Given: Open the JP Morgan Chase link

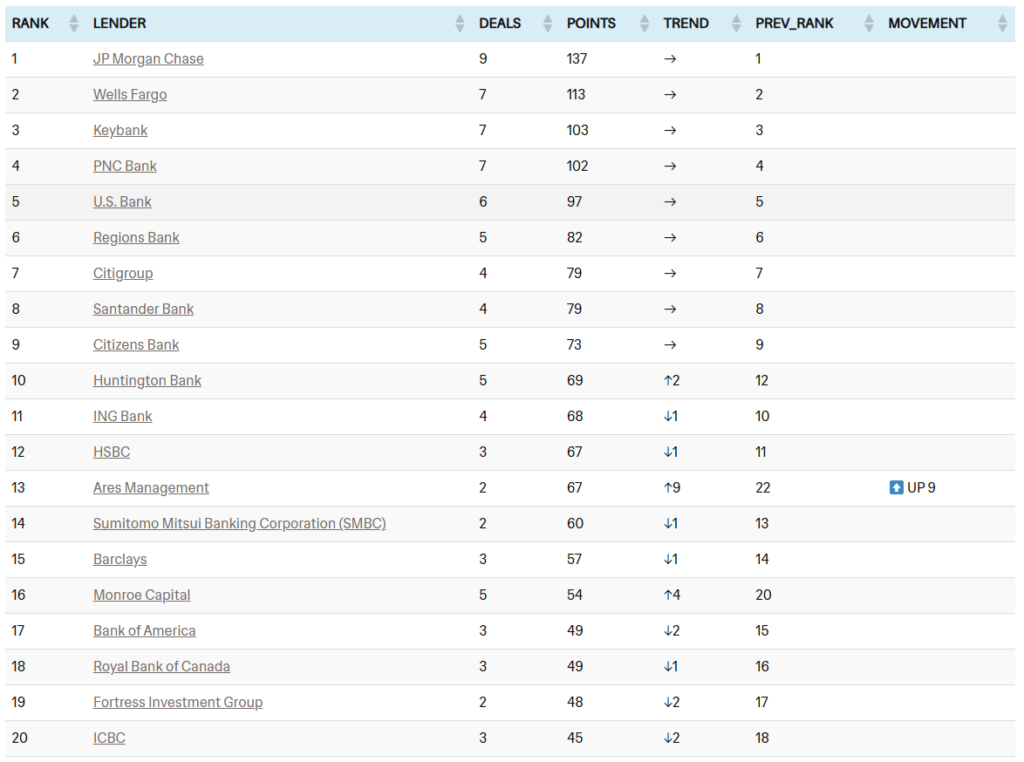Looking at the screenshot, I should click(x=148, y=59).
